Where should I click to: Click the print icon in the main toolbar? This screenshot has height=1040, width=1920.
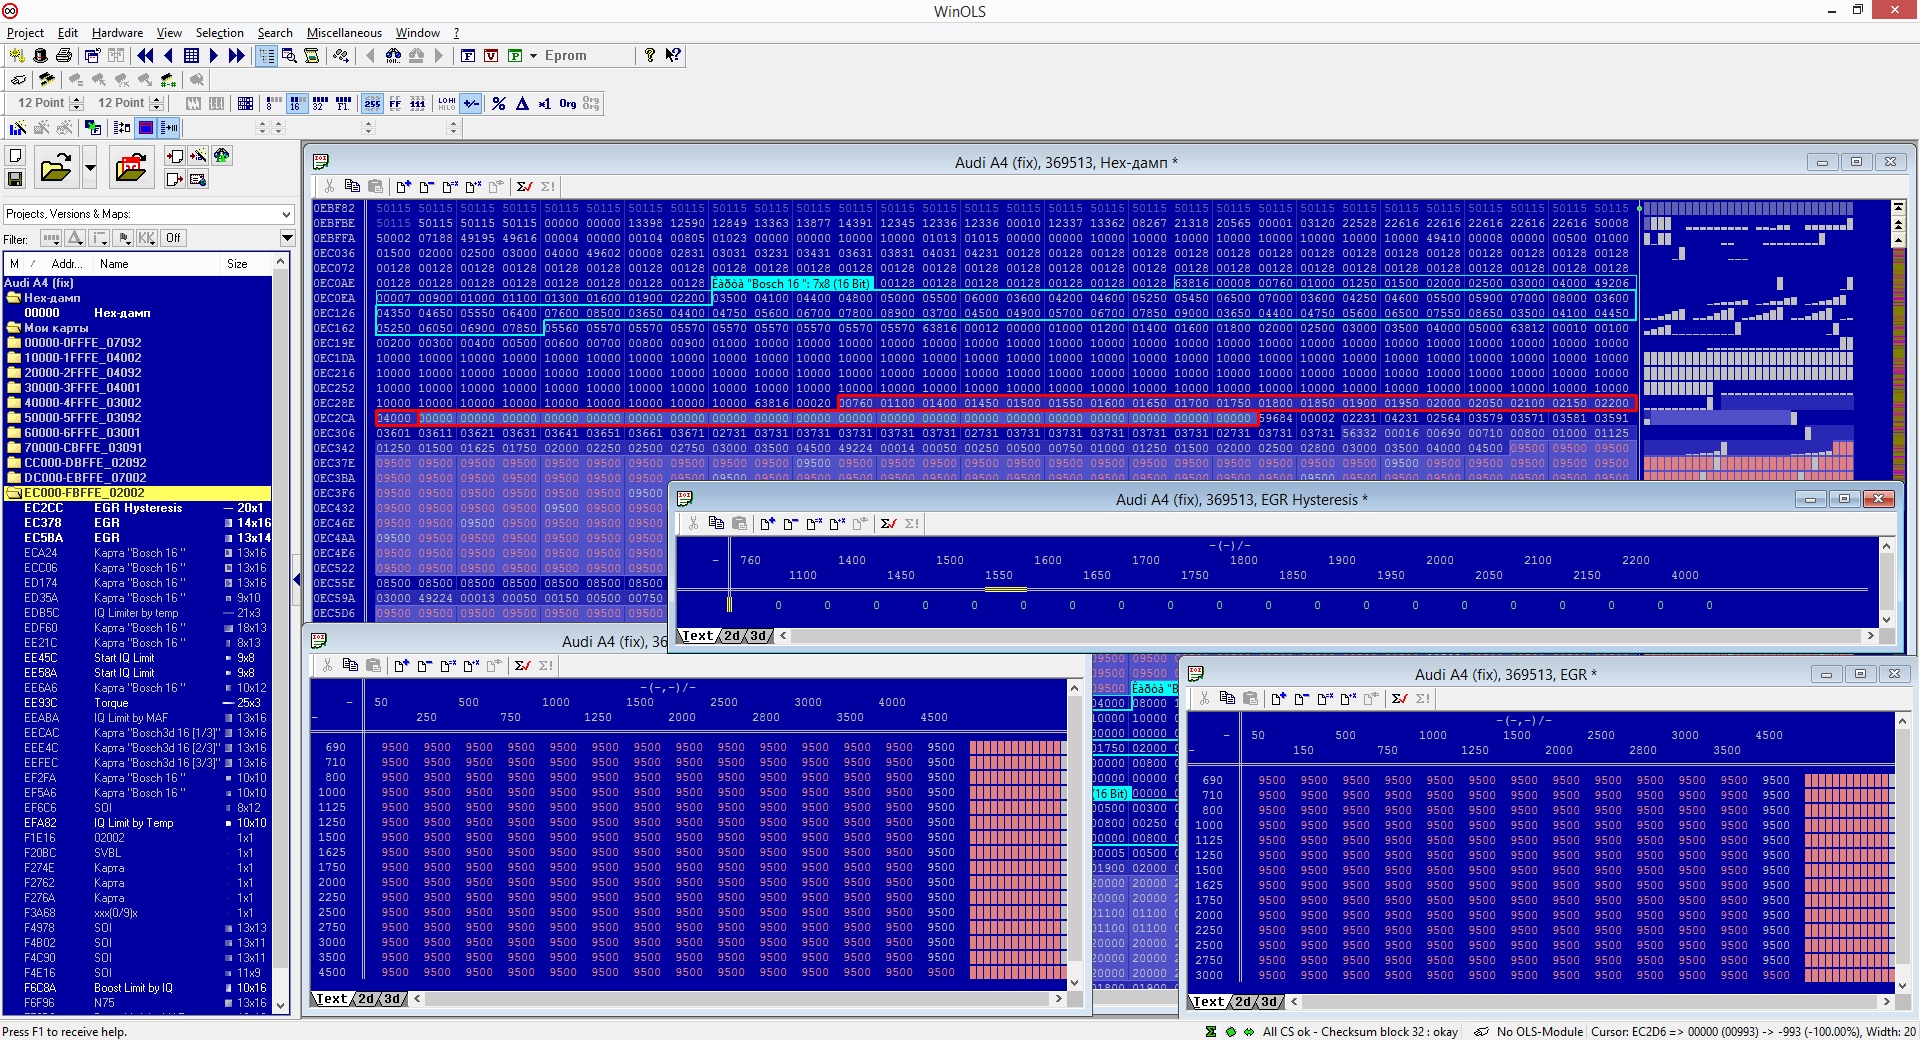(x=64, y=56)
